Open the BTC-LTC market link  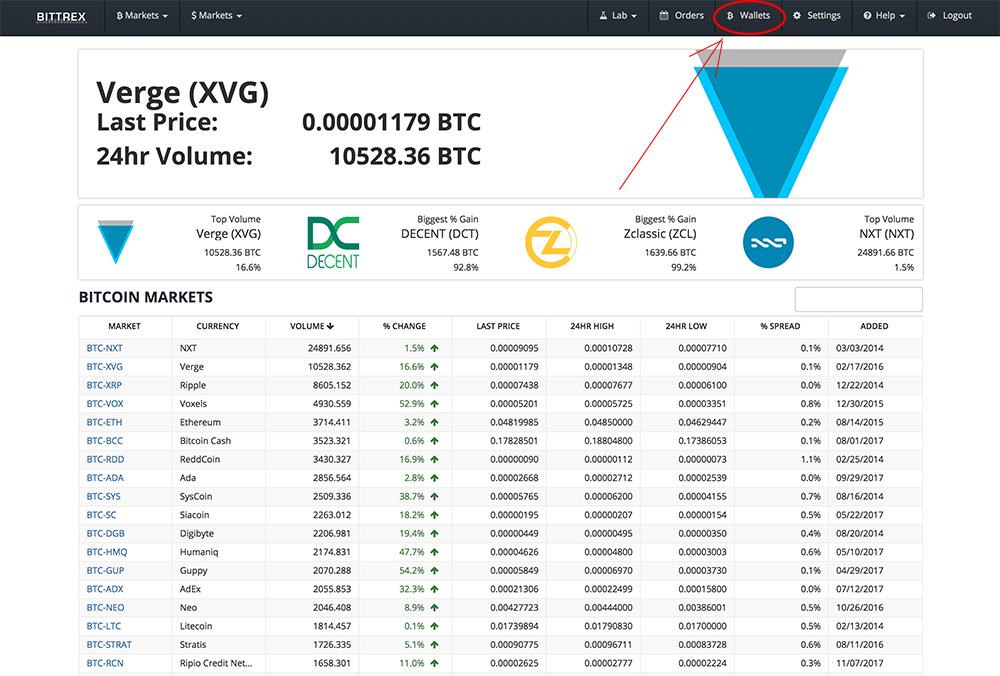coord(103,626)
